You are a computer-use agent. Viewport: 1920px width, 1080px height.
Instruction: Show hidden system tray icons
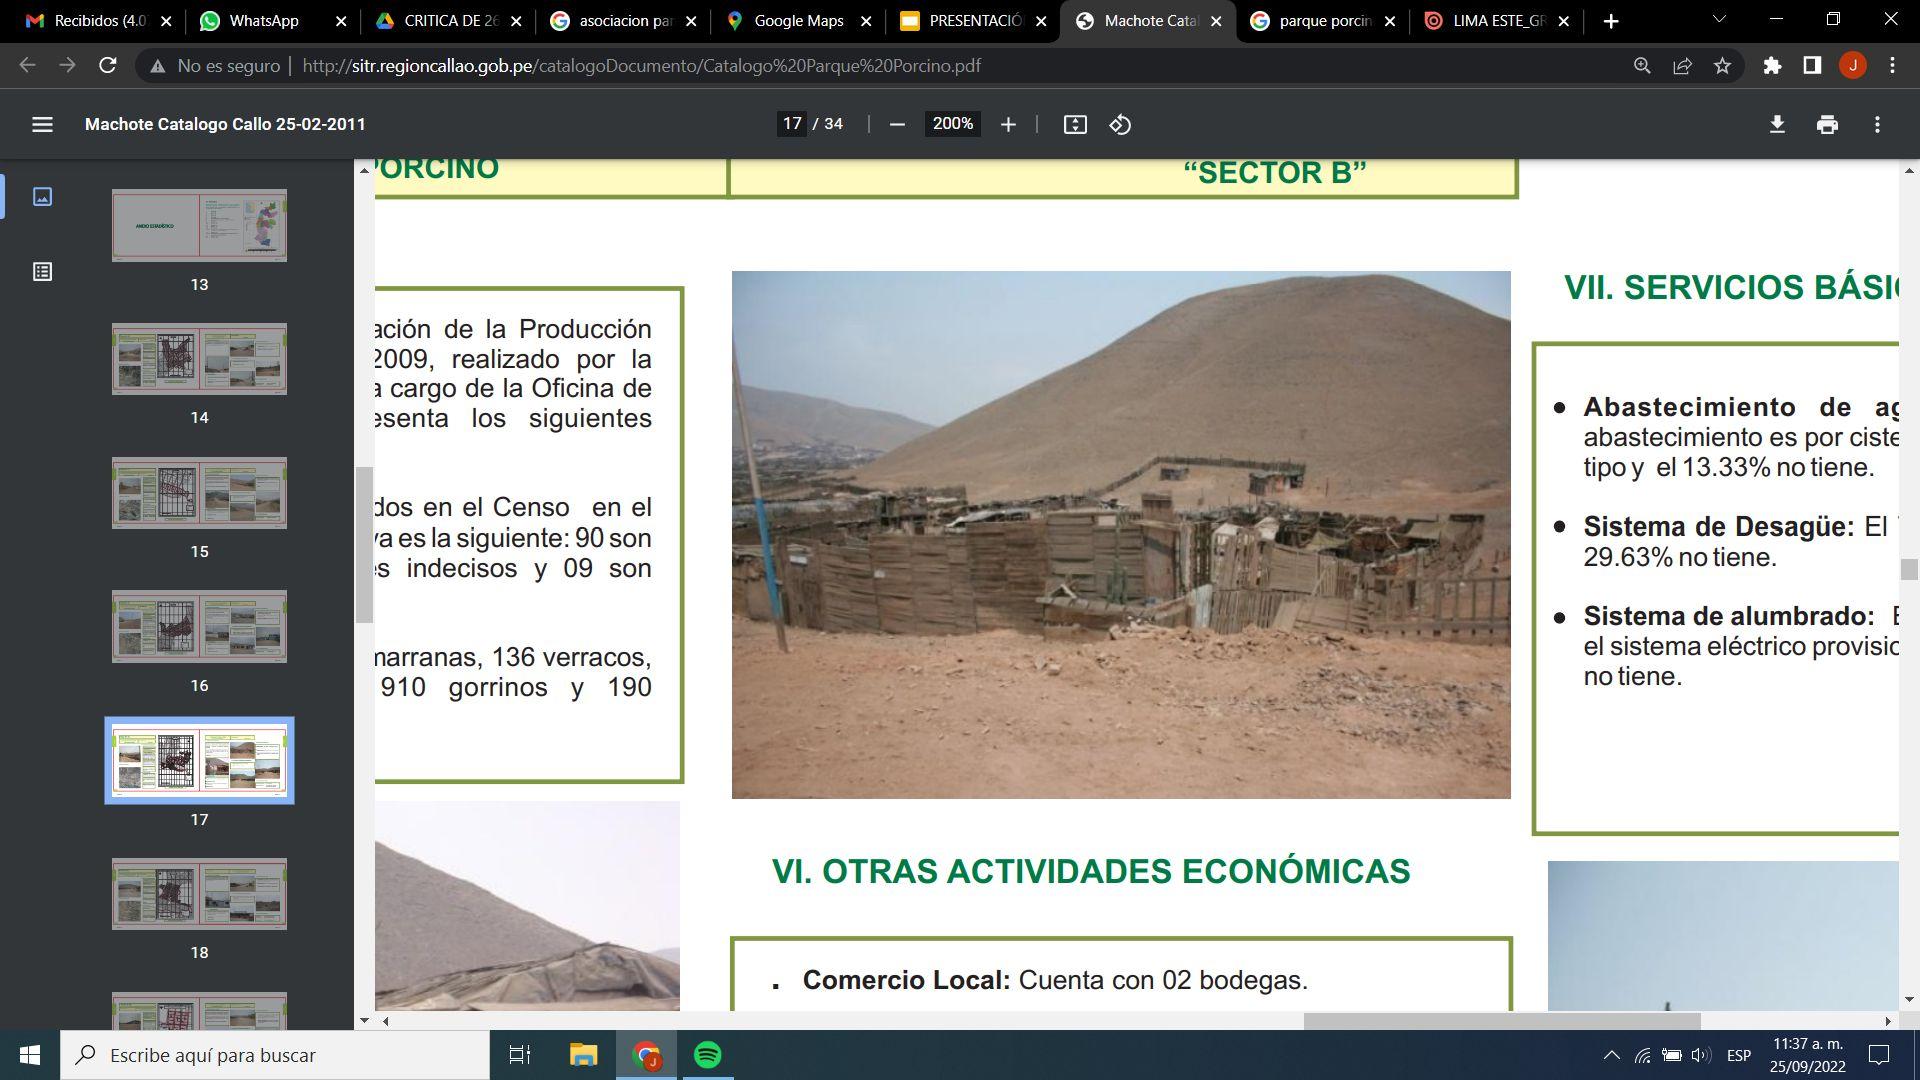pyautogui.click(x=1611, y=1055)
